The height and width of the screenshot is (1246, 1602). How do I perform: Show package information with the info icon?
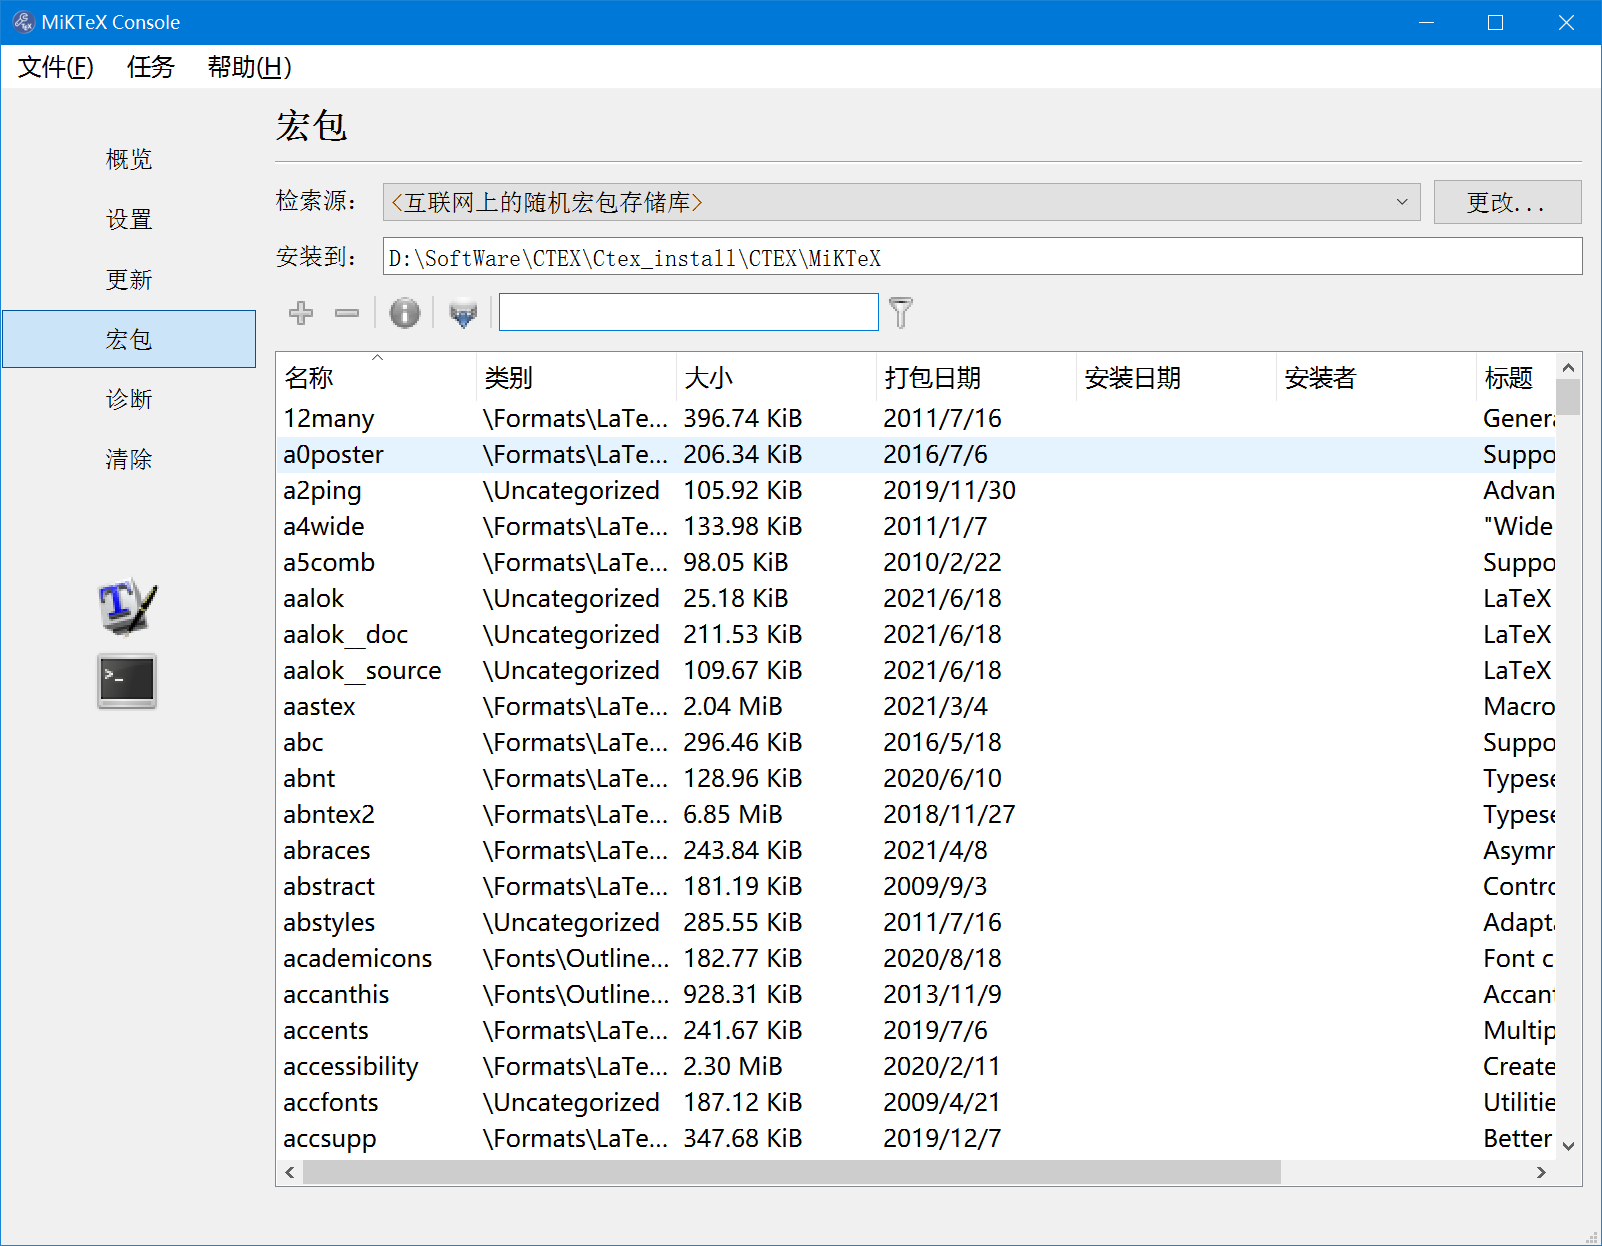405,313
